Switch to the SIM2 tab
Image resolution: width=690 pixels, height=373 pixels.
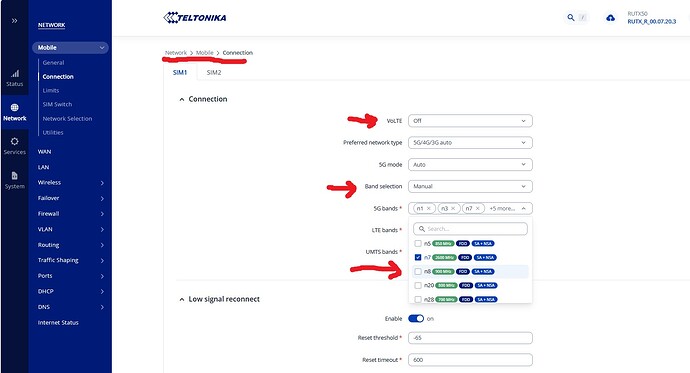click(214, 73)
